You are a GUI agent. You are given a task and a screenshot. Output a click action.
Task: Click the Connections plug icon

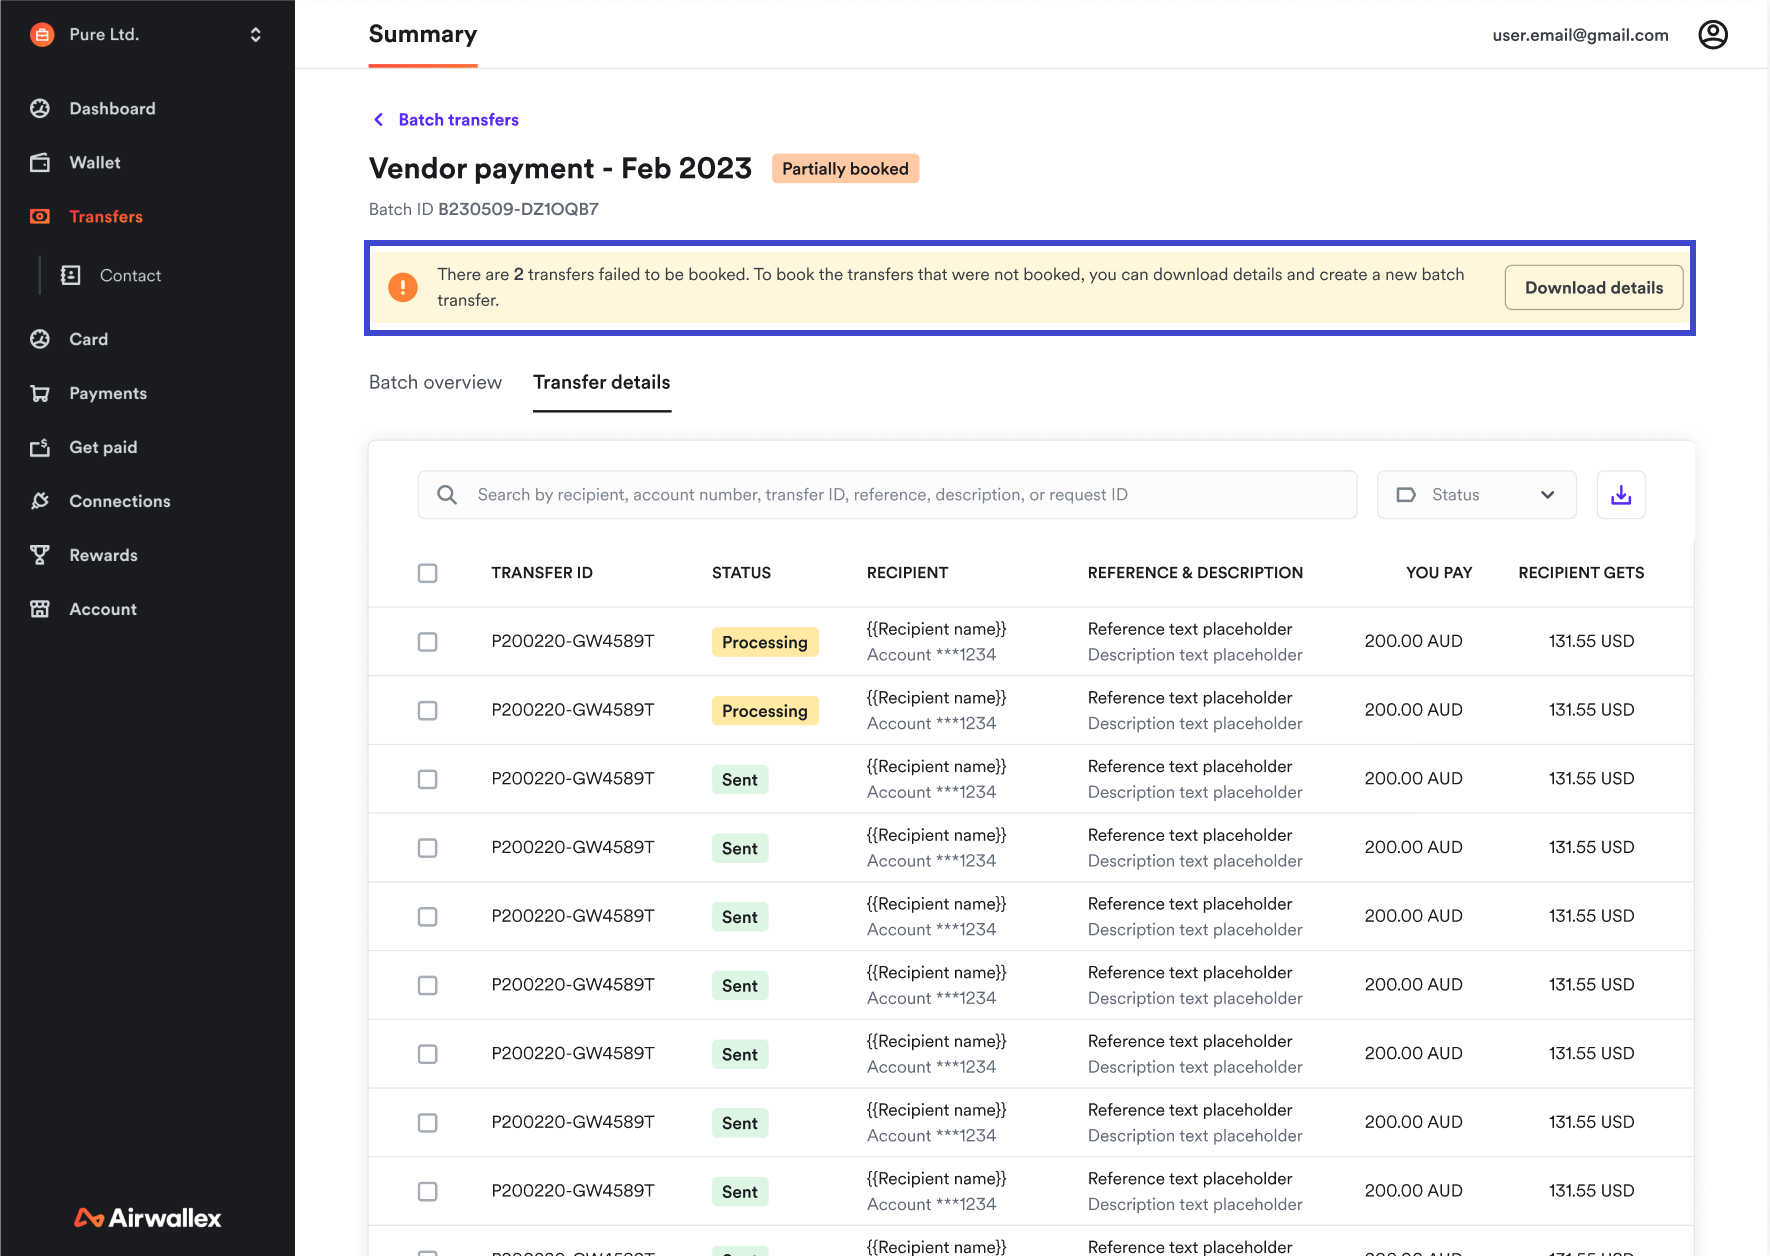[40, 501]
